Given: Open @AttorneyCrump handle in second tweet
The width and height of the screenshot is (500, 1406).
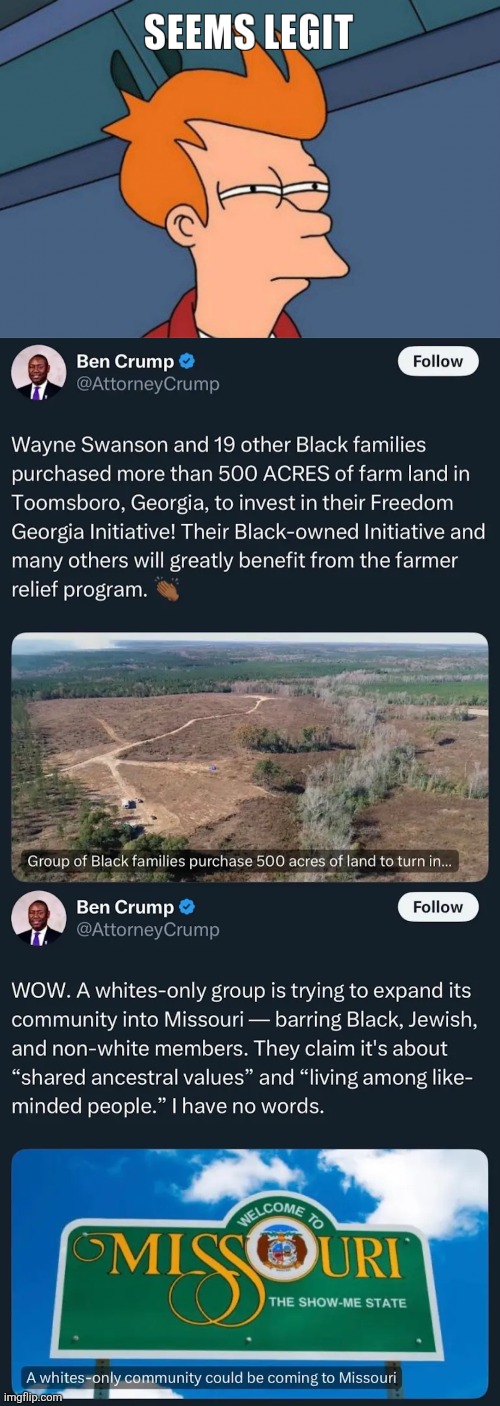Looking at the screenshot, I should [x=148, y=930].
